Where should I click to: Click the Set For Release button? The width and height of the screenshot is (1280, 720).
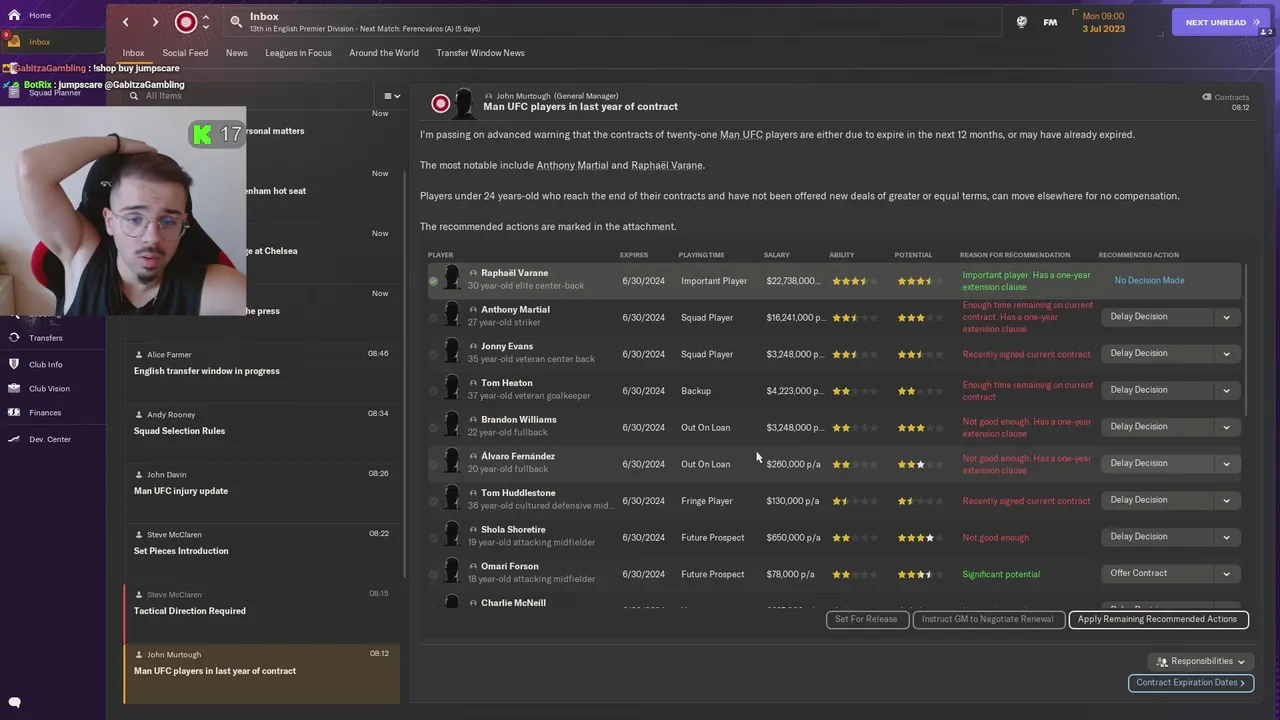coord(866,619)
